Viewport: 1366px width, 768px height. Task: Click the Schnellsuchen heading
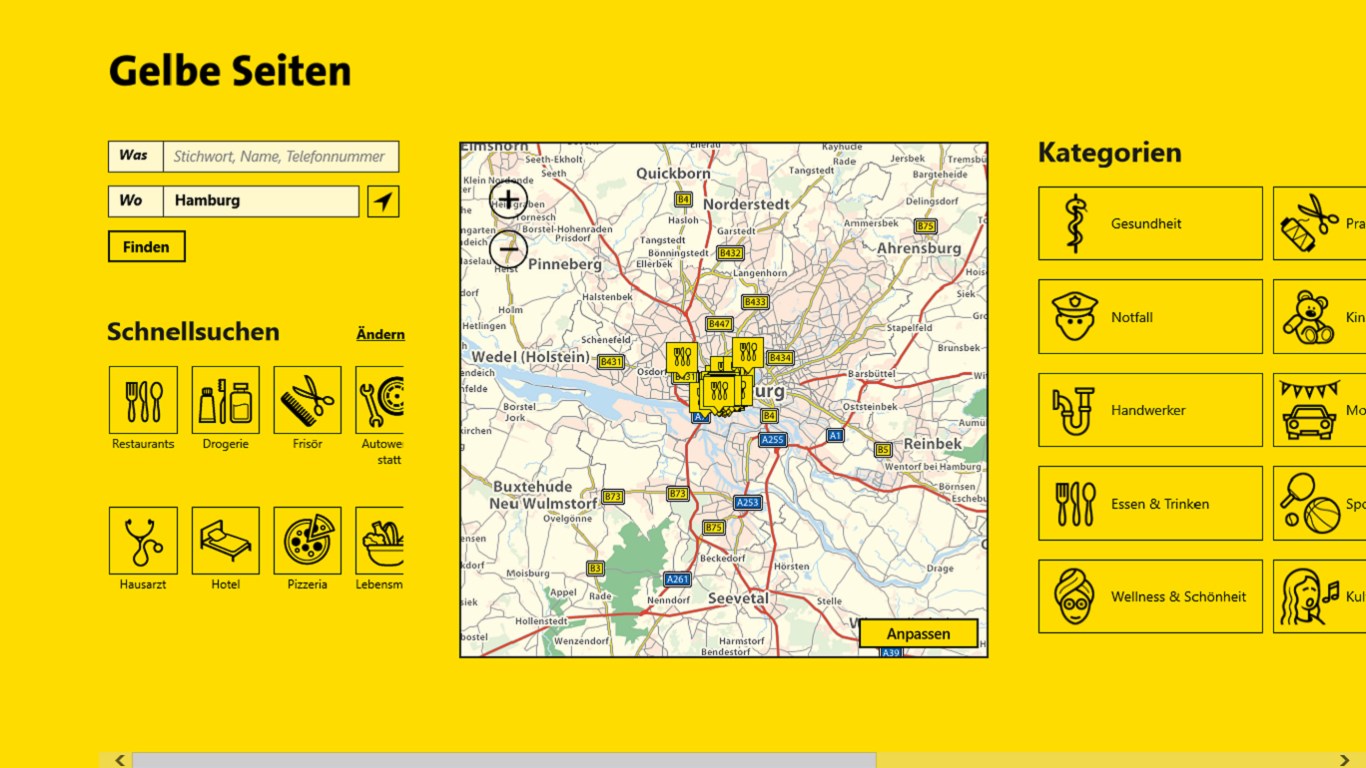point(194,332)
